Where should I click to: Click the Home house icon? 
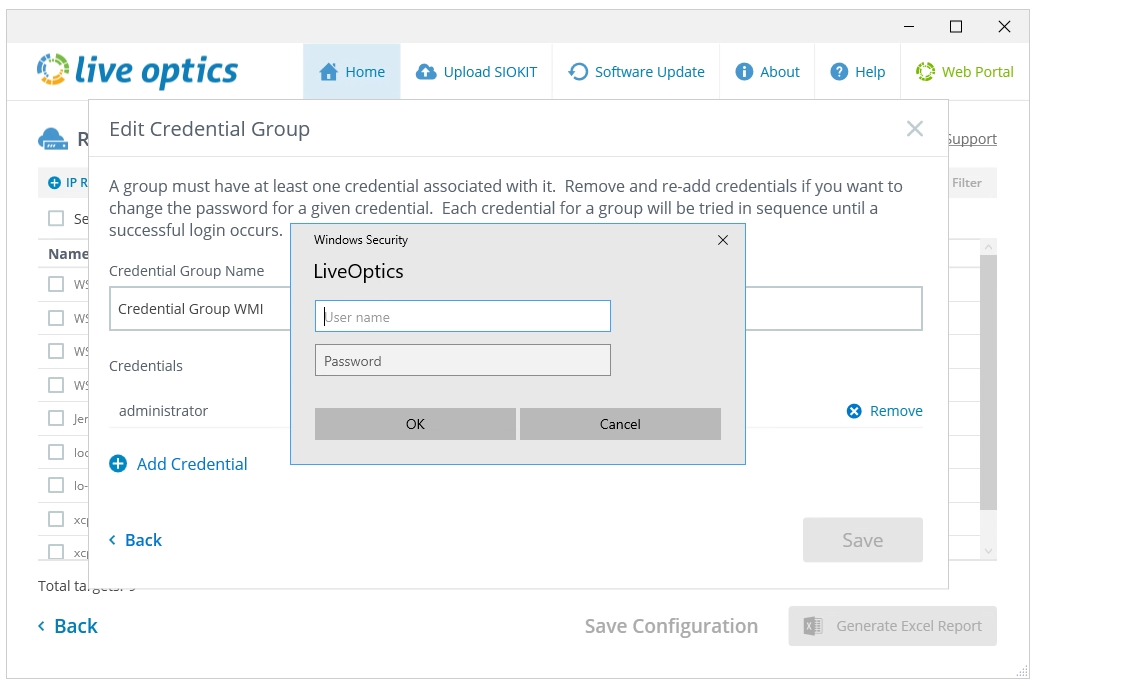328,72
